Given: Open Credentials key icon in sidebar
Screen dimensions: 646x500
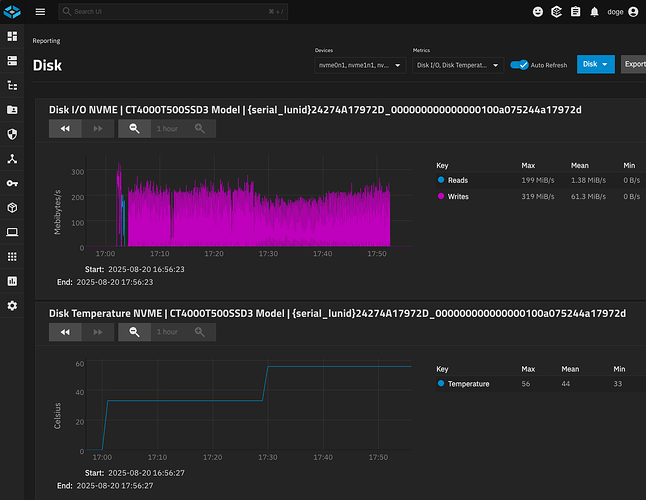Looking at the screenshot, I should pyautogui.click(x=12, y=183).
